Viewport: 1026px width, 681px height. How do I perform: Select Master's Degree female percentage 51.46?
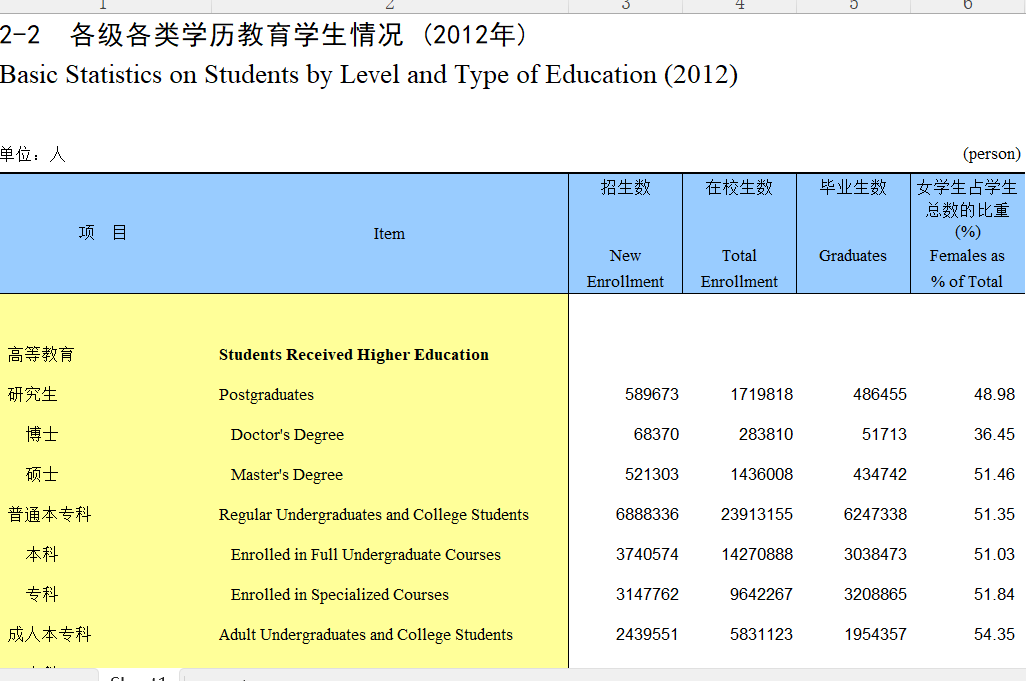coord(995,474)
